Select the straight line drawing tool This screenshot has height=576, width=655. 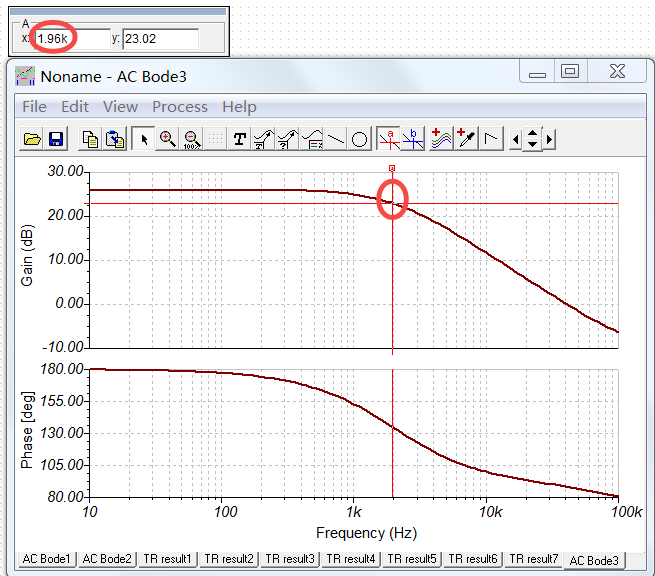[x=336, y=139]
